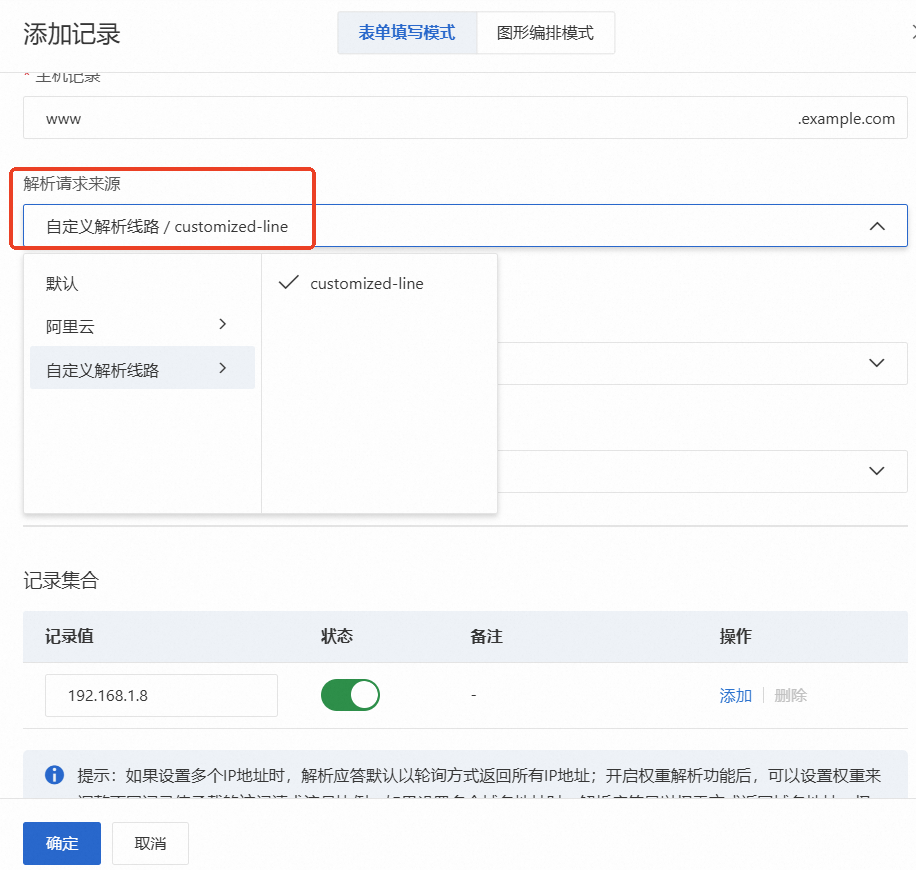
Task: Toggle the 192.168.1.8 record status switch
Action: pyautogui.click(x=350, y=695)
